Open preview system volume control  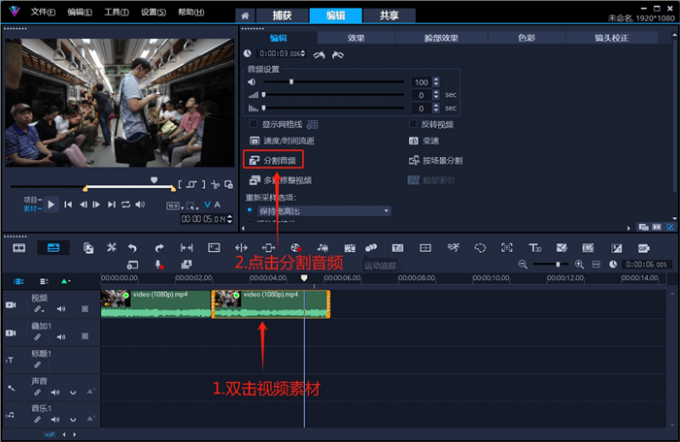tap(140, 204)
